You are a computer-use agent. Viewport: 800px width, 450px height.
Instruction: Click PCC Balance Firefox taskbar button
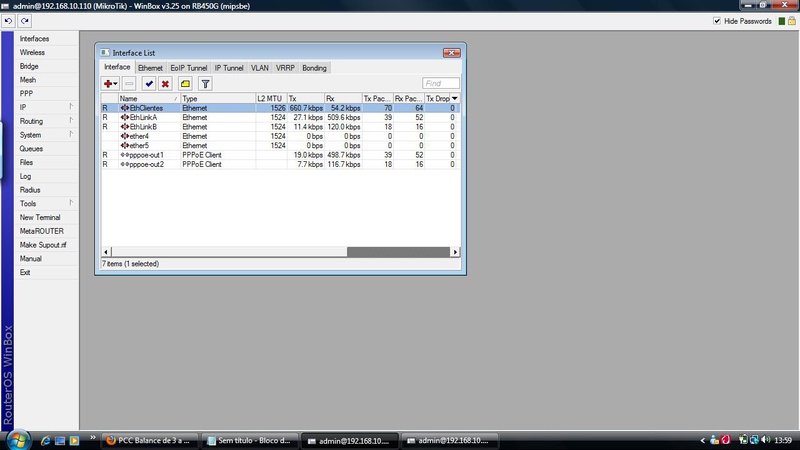(149, 440)
